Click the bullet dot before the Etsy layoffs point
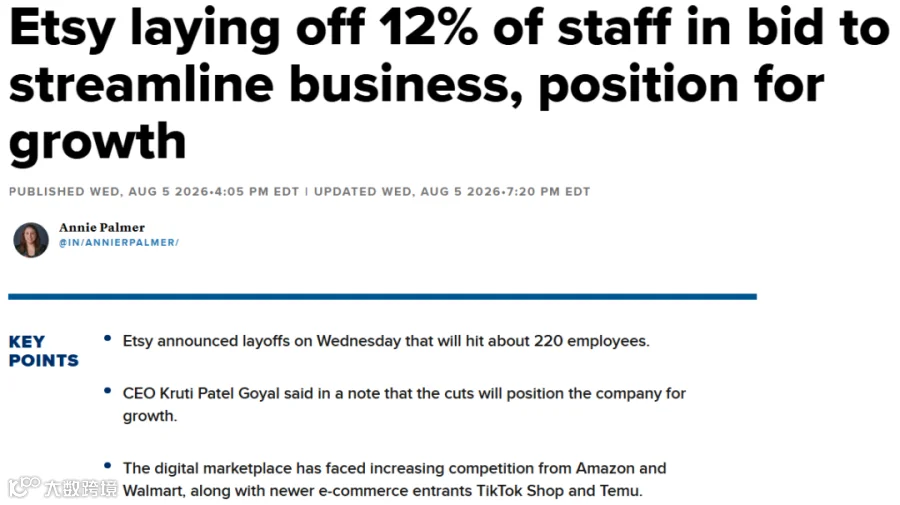900x505 pixels. pyautogui.click(x=107, y=339)
